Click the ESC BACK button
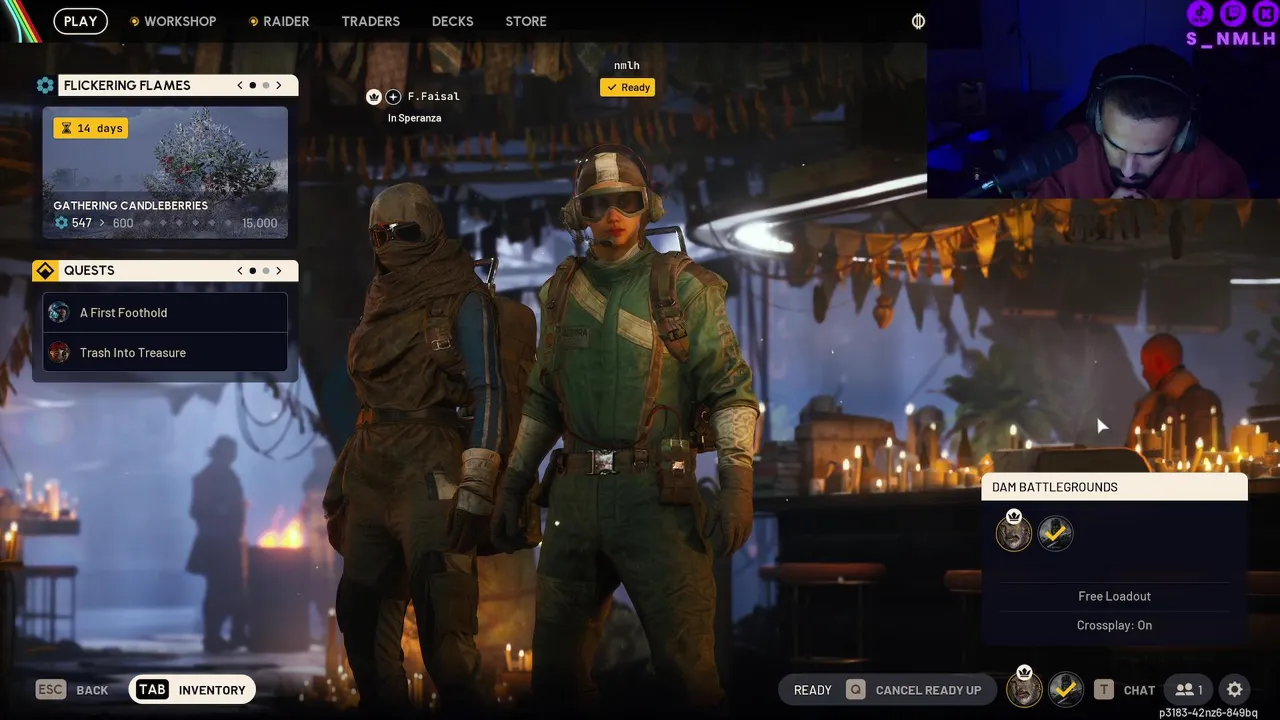This screenshot has height=720, width=1280. (x=72, y=690)
